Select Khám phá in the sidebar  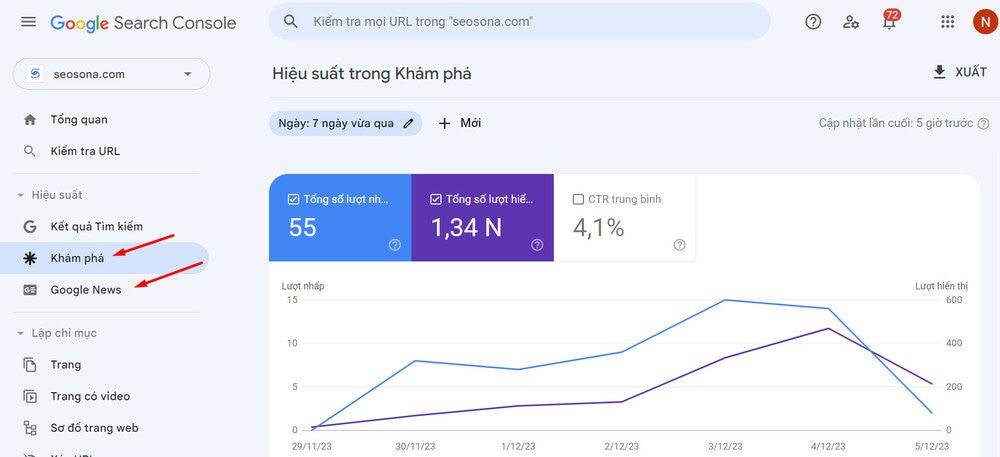point(105,258)
